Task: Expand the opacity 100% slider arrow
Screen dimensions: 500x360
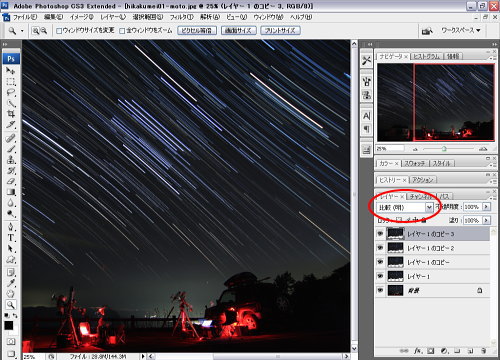Action: [x=486, y=207]
